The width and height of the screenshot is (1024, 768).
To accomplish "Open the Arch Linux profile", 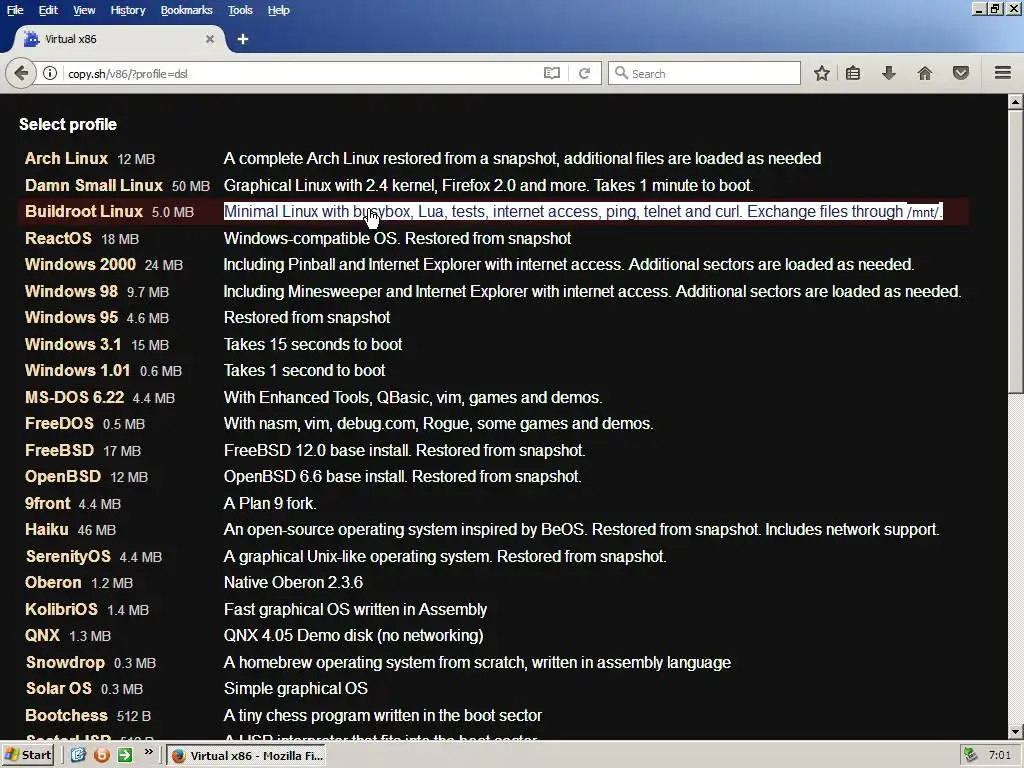I will [66, 158].
